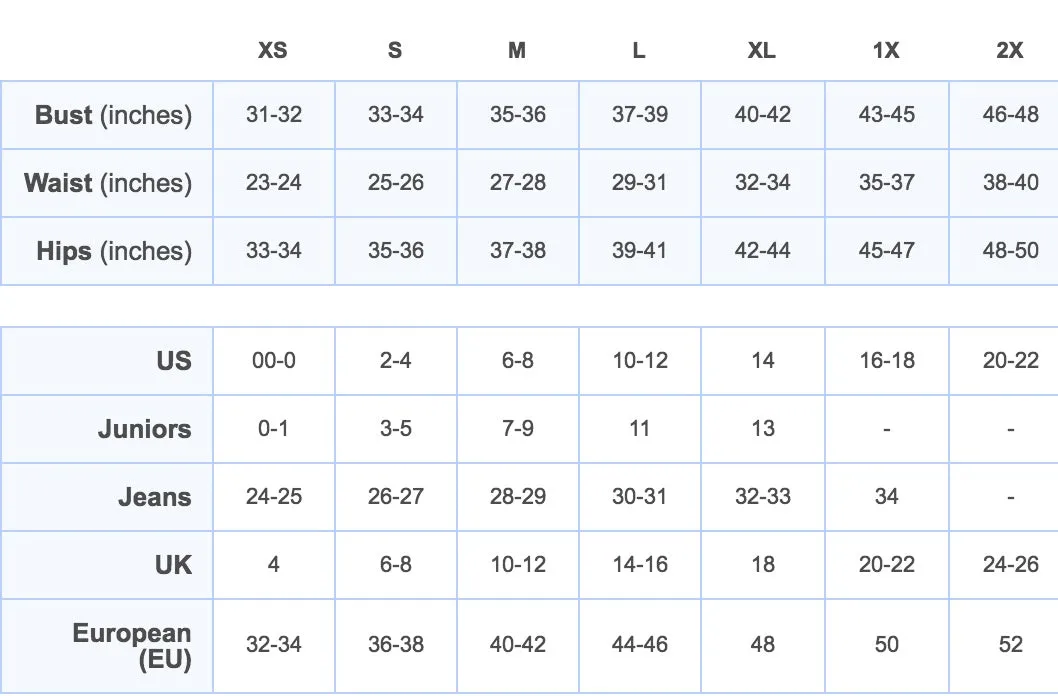Click Jeans cell reading 32-33
The image size is (1058, 696).
(x=762, y=497)
